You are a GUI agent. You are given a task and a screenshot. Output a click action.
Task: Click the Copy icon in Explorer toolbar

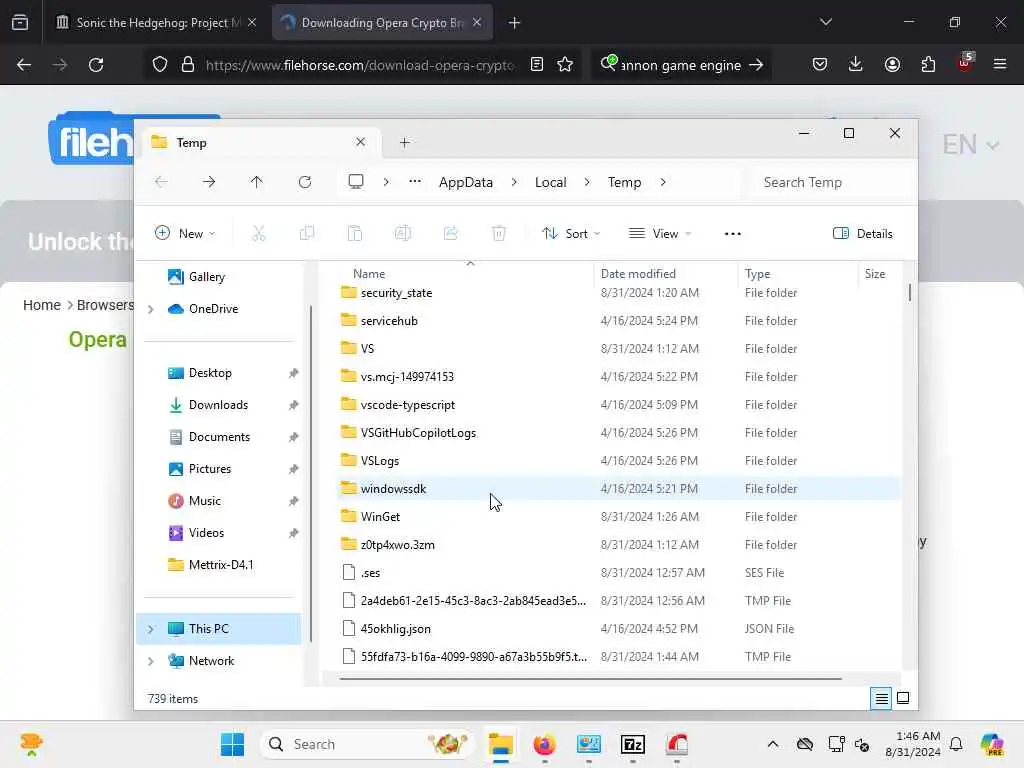pyautogui.click(x=307, y=233)
